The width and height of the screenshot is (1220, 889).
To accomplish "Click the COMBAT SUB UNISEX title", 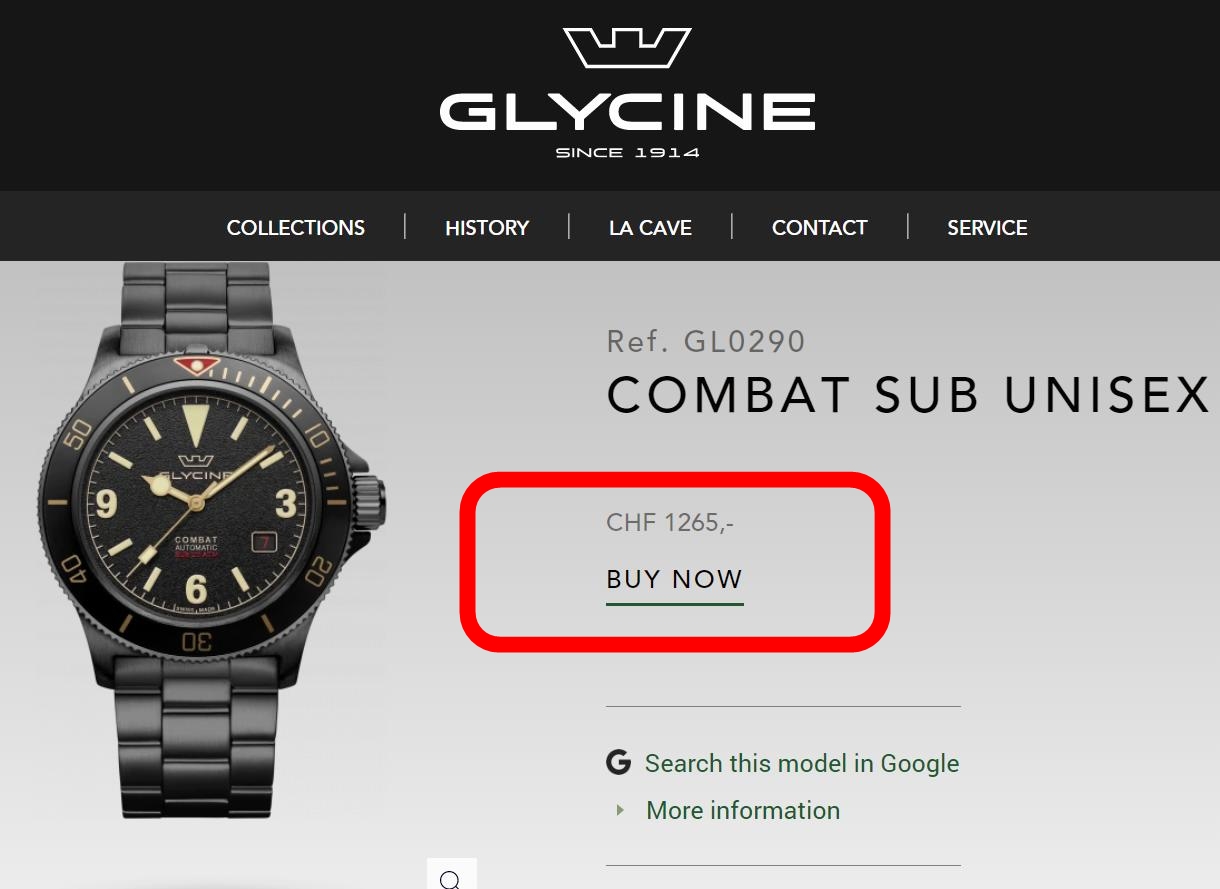I will point(909,395).
